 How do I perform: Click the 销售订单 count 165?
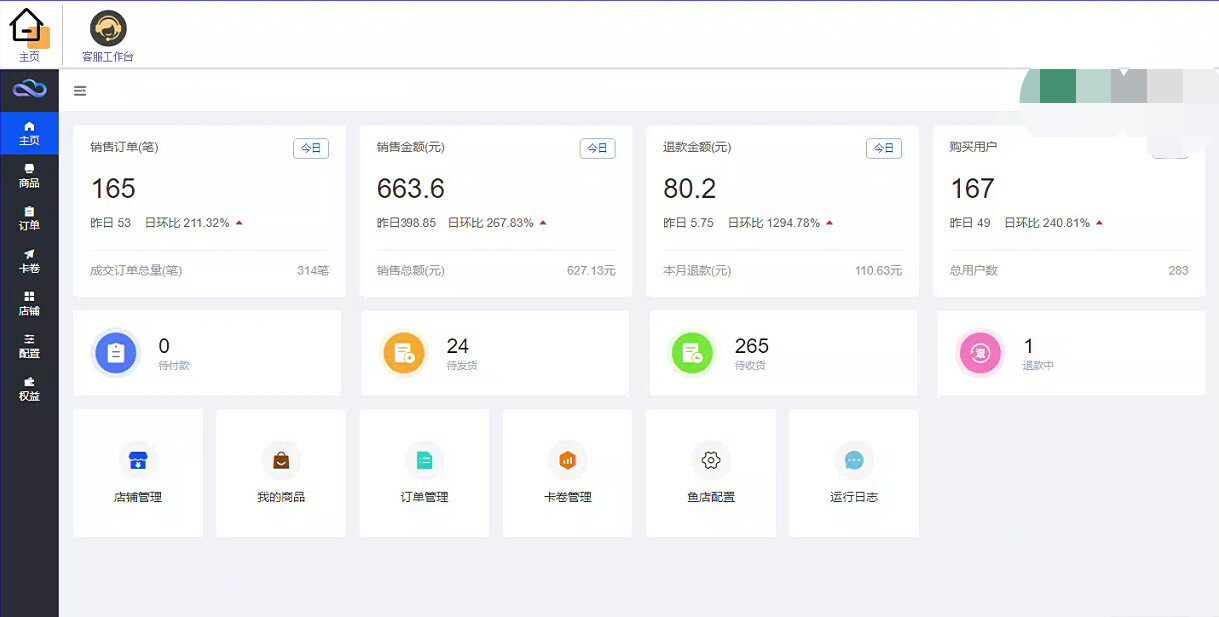pyautogui.click(x=113, y=189)
